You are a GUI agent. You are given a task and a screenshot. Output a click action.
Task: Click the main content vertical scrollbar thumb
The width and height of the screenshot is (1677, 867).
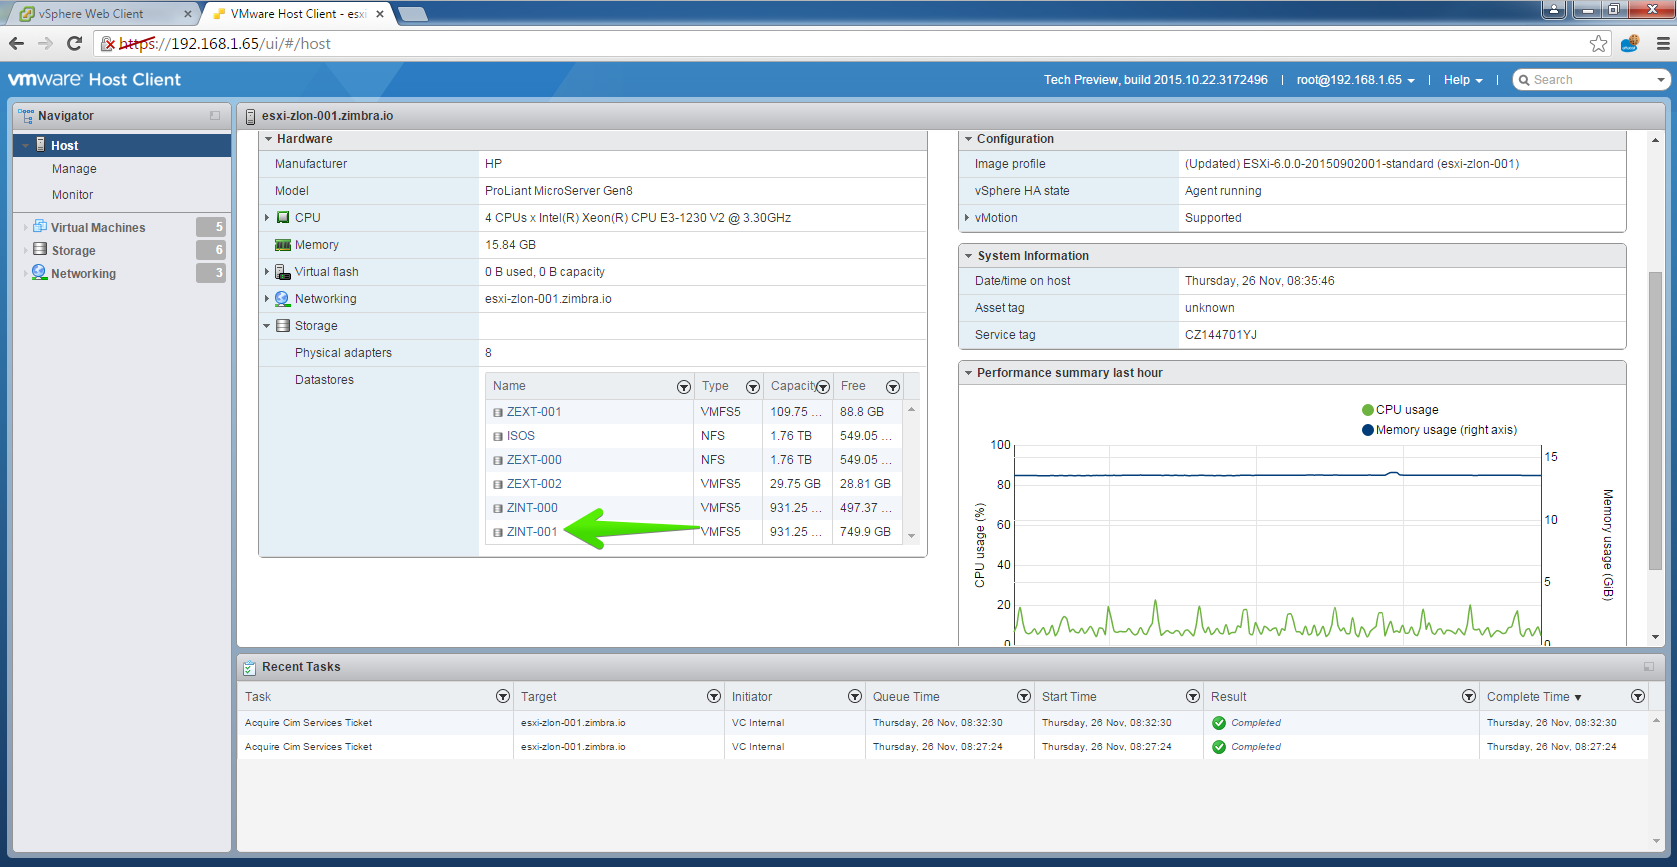pos(1655,421)
